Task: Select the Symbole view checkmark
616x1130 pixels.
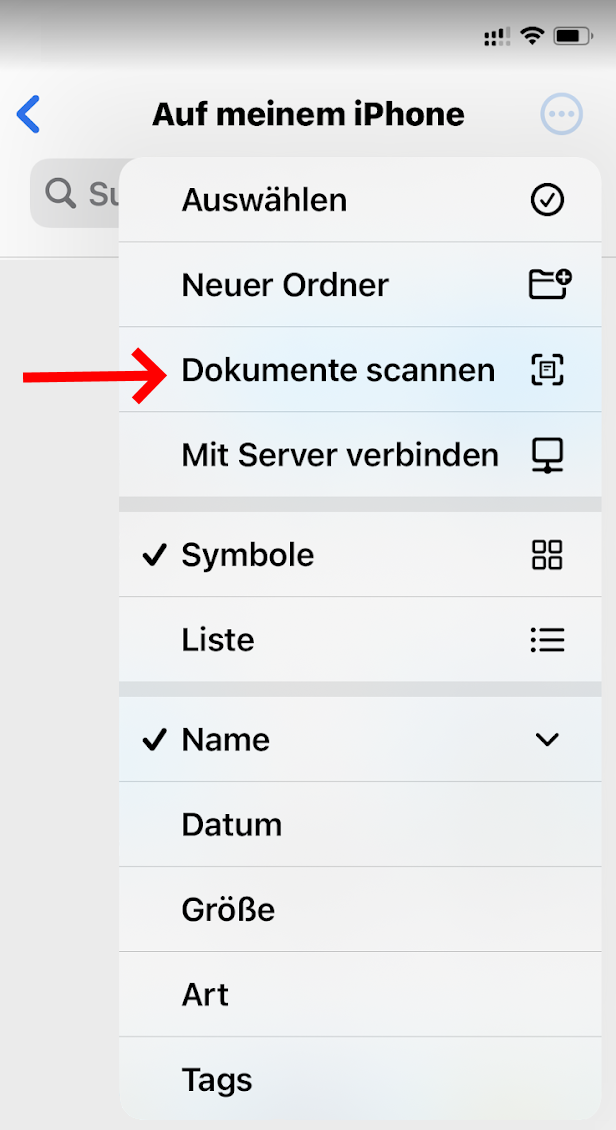Action: tap(154, 555)
